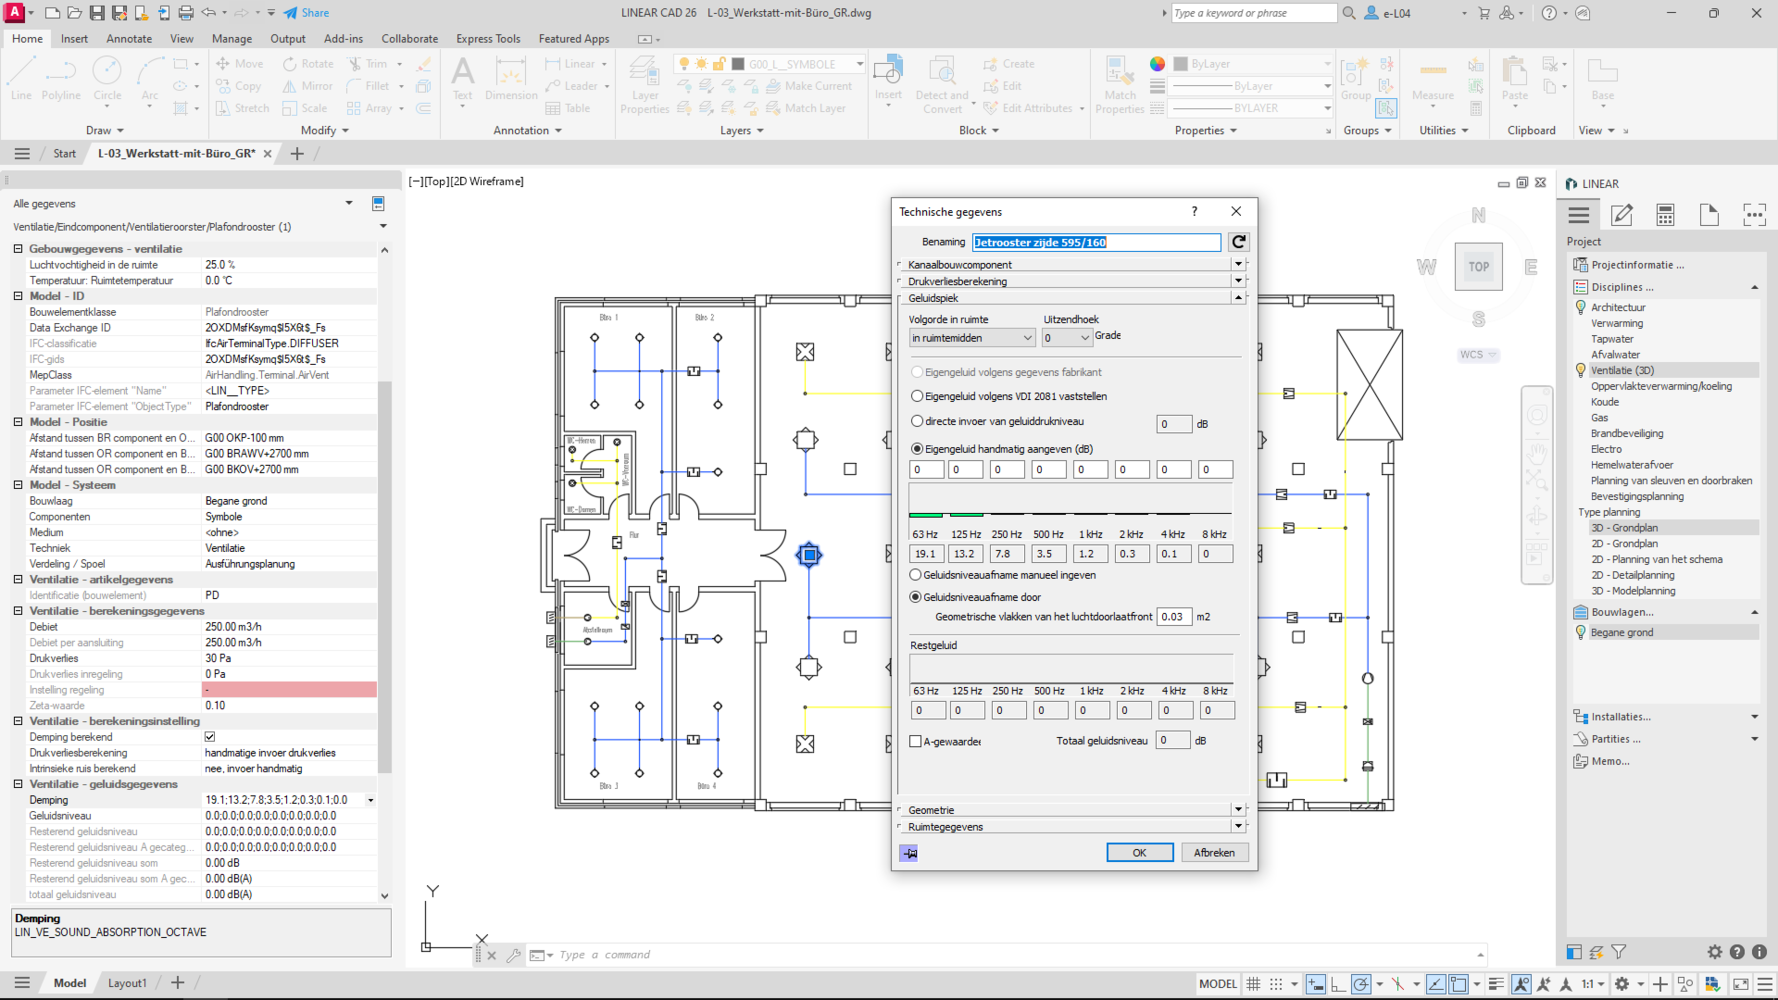Viewport: 1778px width, 1000px height.
Task: Click the ByLayer object color swatch
Action: pyautogui.click(x=1180, y=64)
